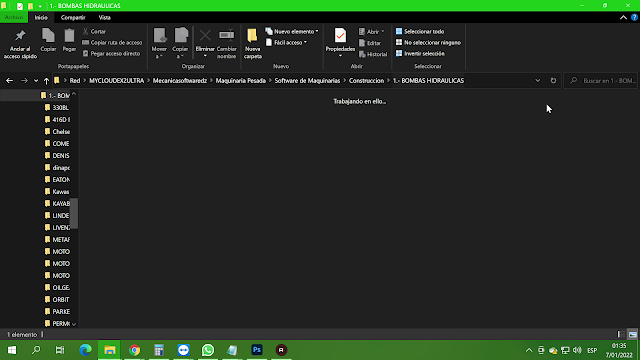This screenshot has height=360, width=640.
Task: Go forward with the right arrow
Action: coord(24,81)
